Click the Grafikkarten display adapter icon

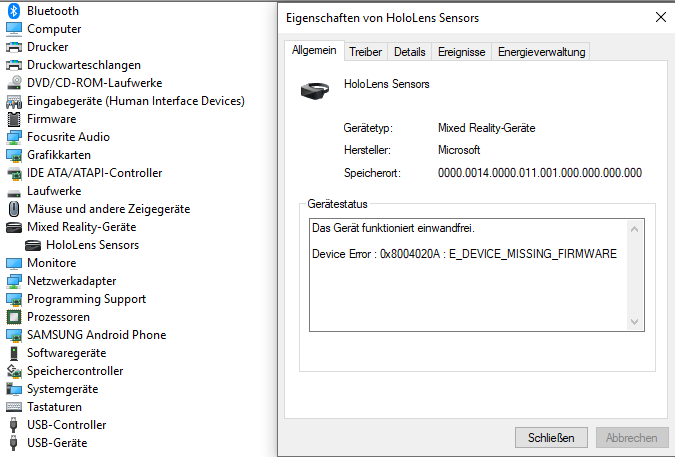tap(14, 155)
